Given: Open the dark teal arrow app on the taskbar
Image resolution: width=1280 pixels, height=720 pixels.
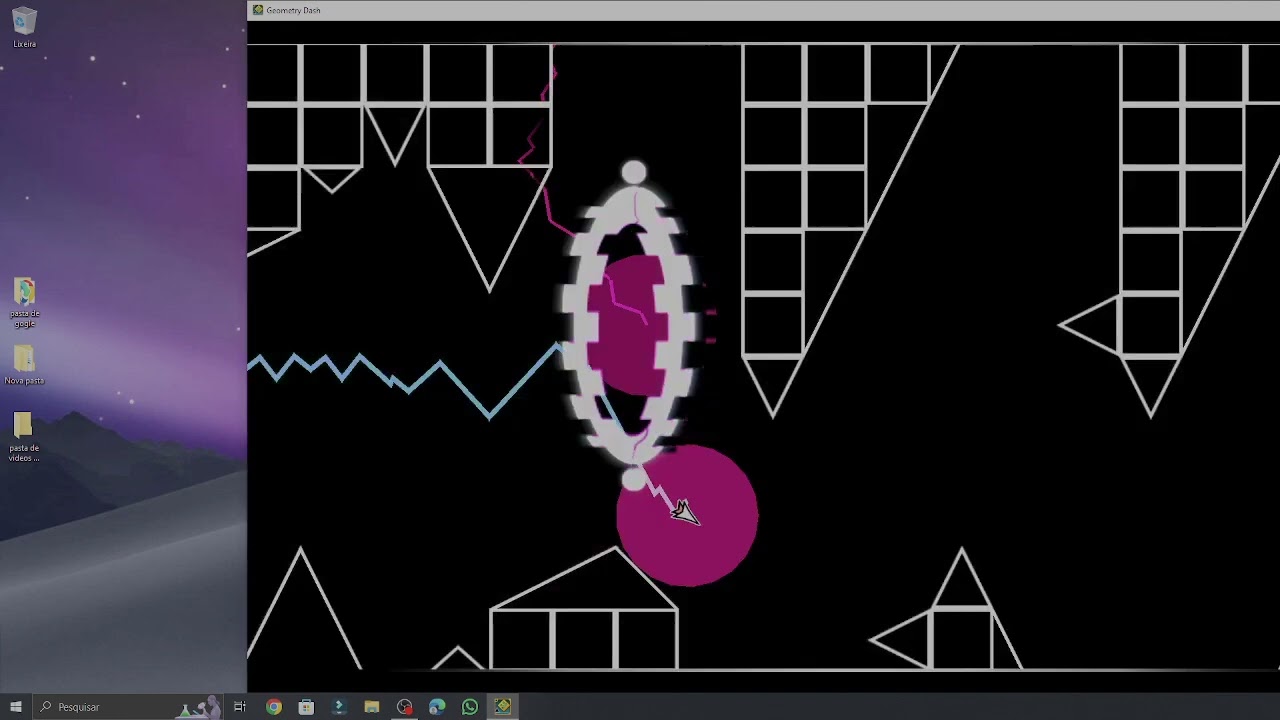Looking at the screenshot, I should (x=339, y=707).
